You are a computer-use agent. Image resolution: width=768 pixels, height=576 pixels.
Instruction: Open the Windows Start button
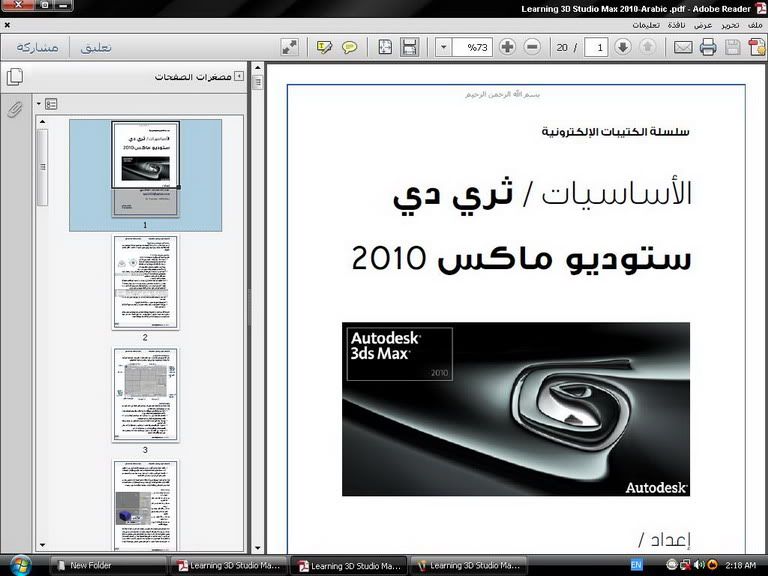(x=21, y=565)
